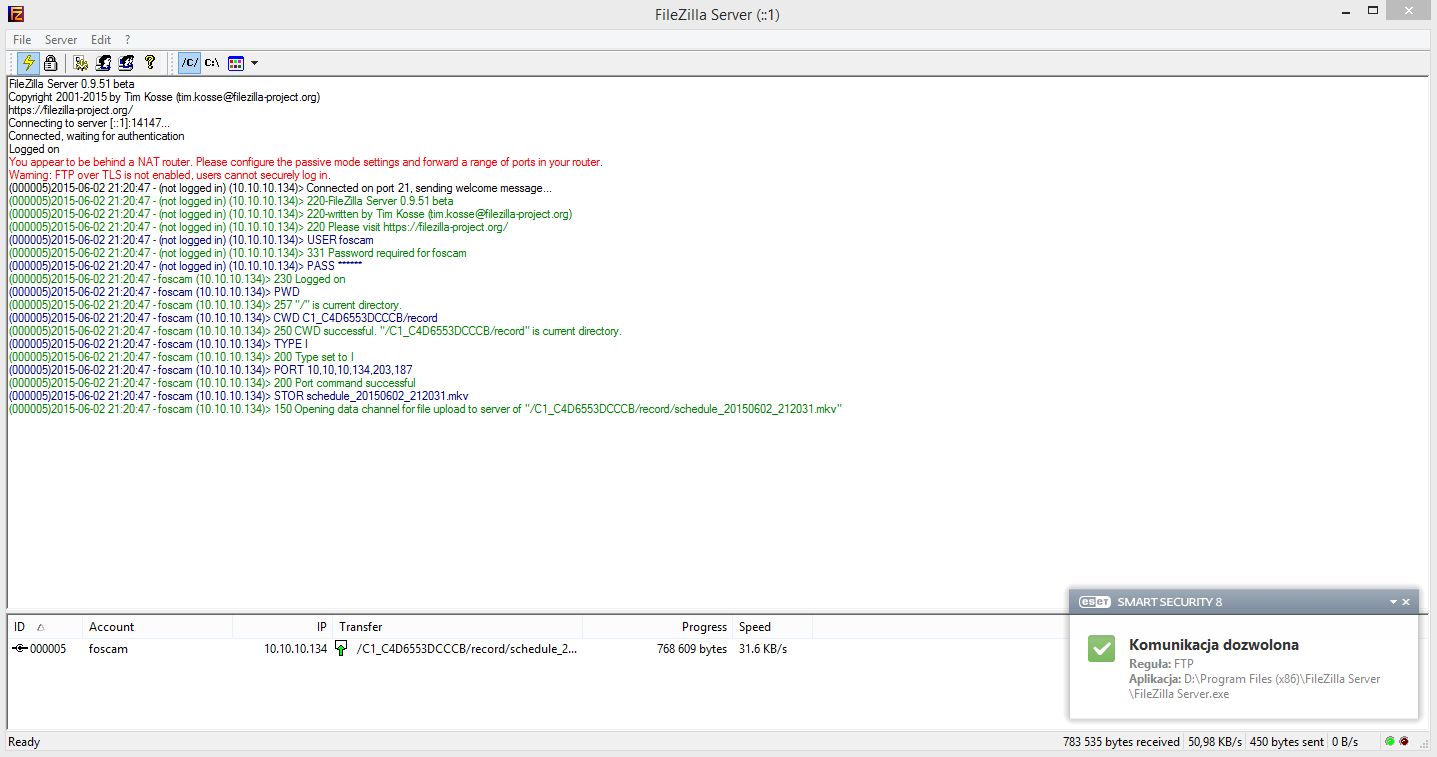Switch to C:\ physical path display

[x=212, y=63]
